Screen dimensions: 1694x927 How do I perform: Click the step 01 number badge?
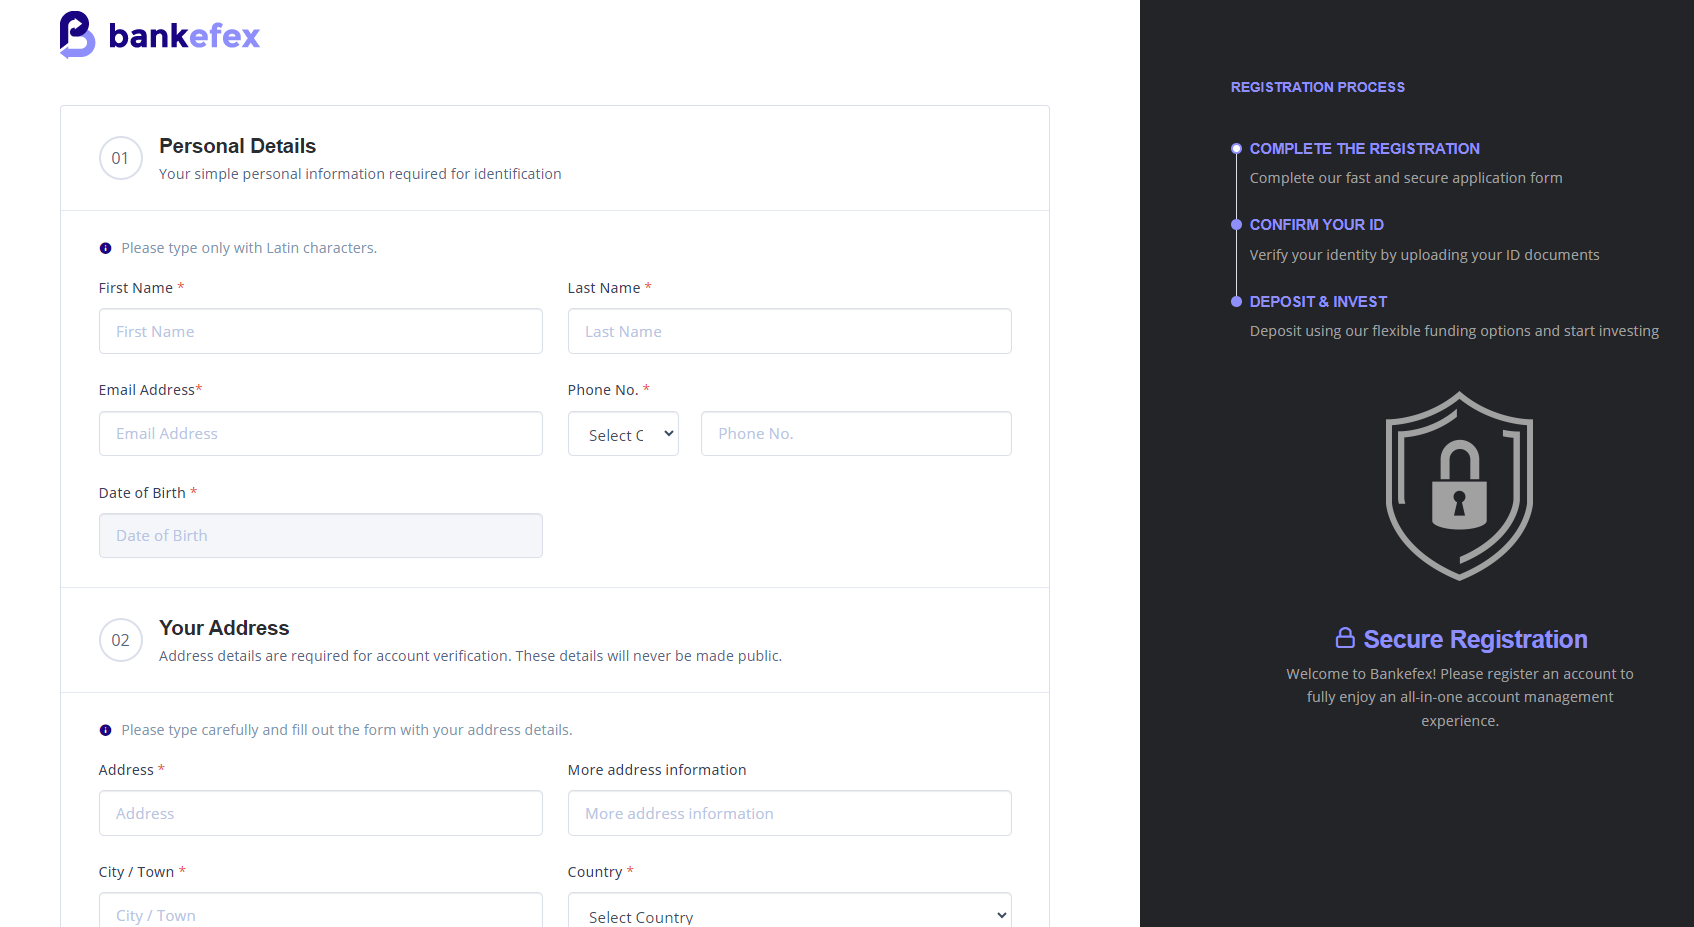pos(121,158)
